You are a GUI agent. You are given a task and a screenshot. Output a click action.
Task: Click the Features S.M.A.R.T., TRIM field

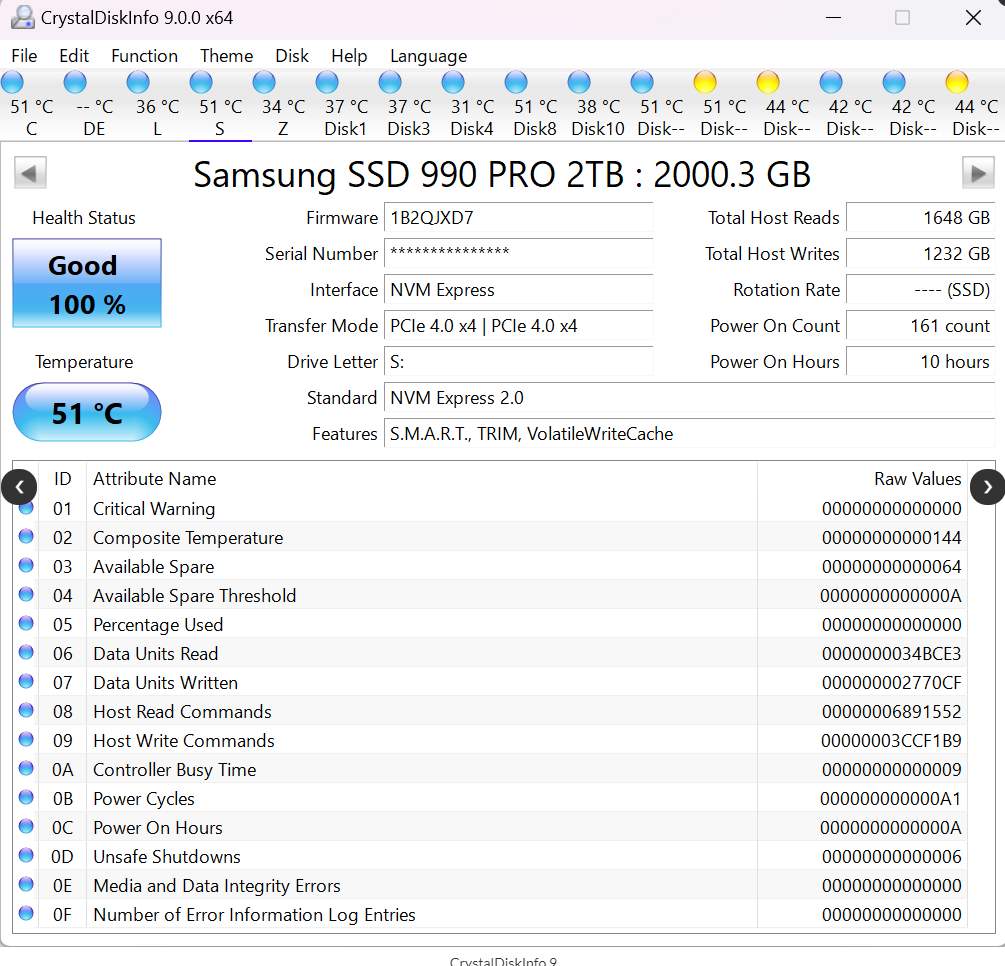(690, 433)
